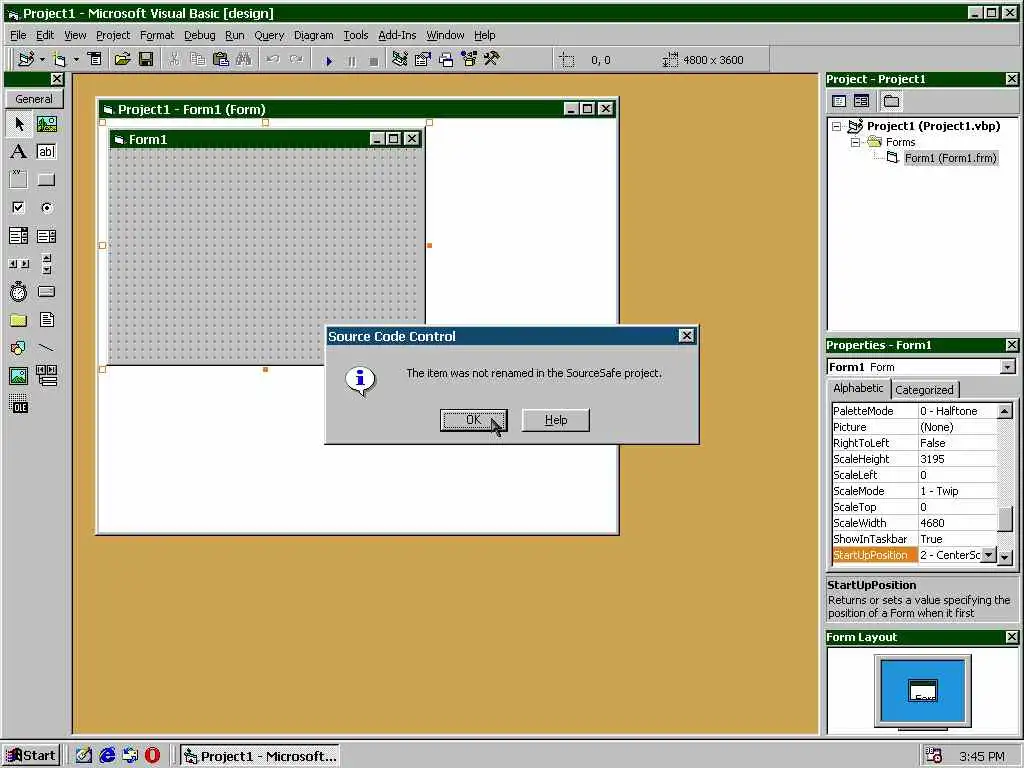Select the DriveListBox control tool
This screenshot has width=1024, height=768.
(46, 292)
